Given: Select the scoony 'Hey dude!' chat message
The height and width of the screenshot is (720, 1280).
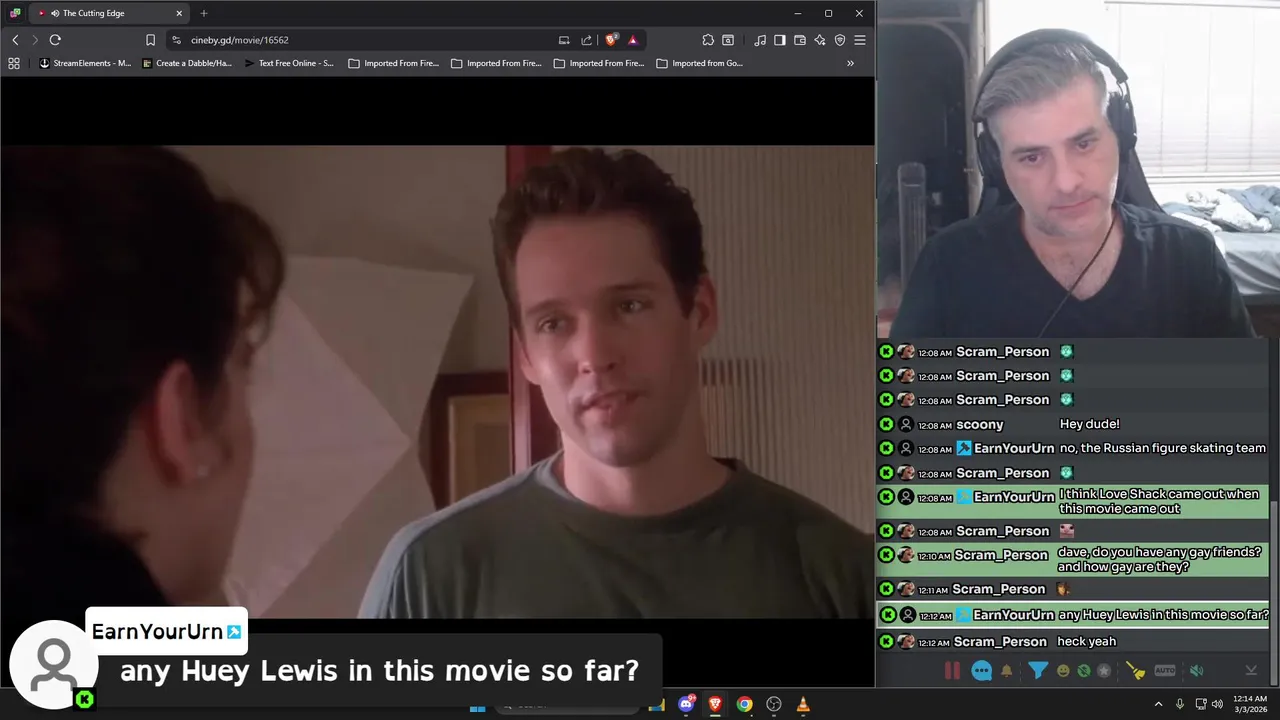Looking at the screenshot, I should pyautogui.click(x=1074, y=424).
